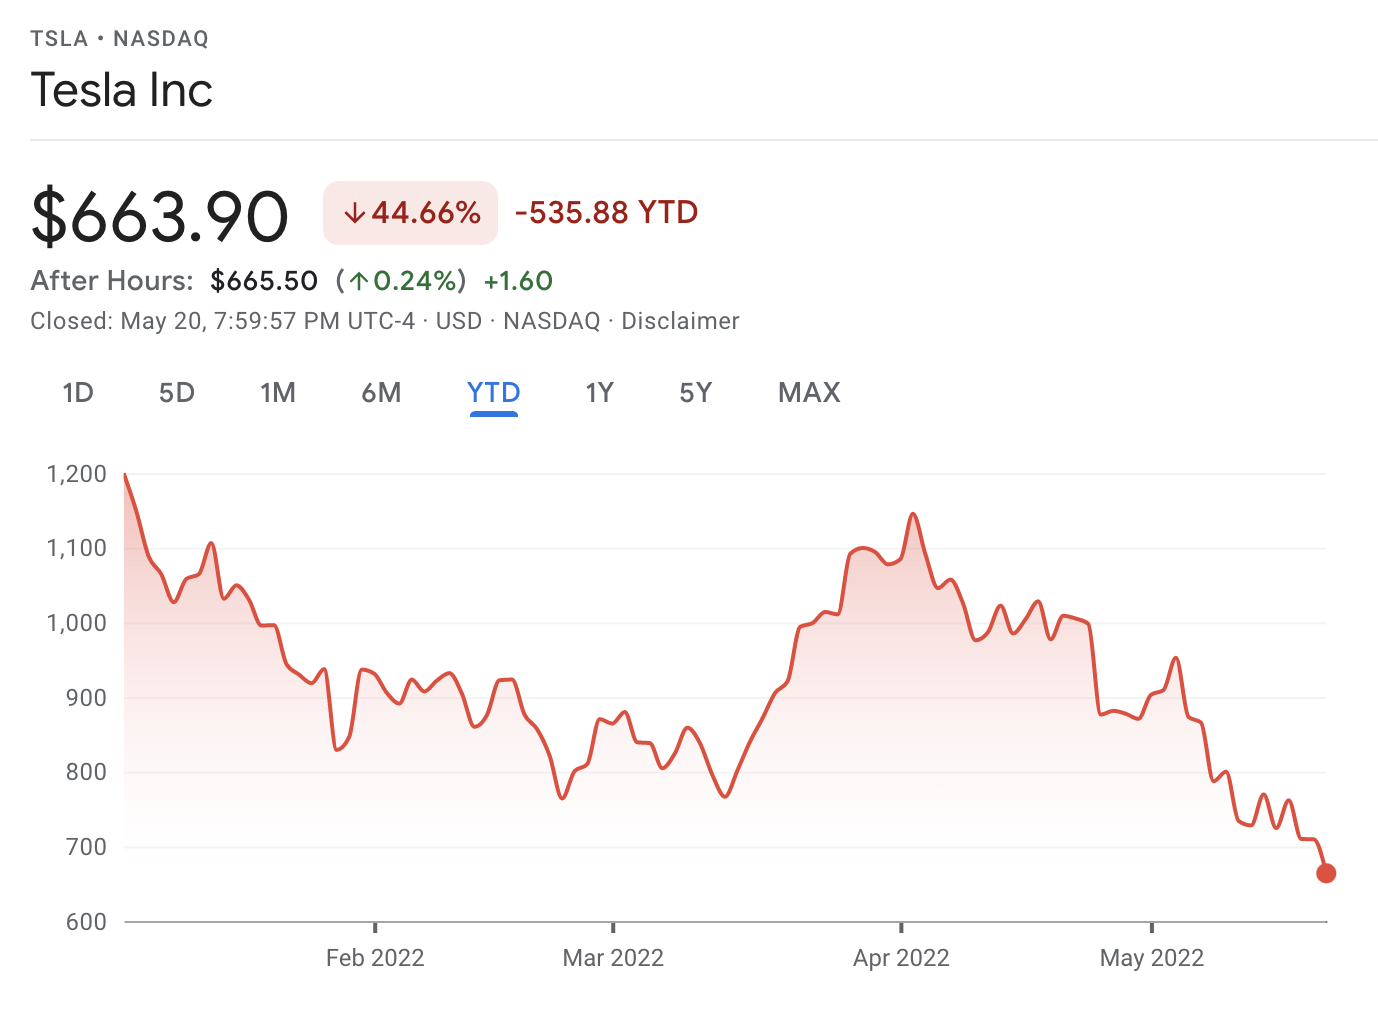
Task: Click the After Hours $665.50 price
Action: point(264,281)
